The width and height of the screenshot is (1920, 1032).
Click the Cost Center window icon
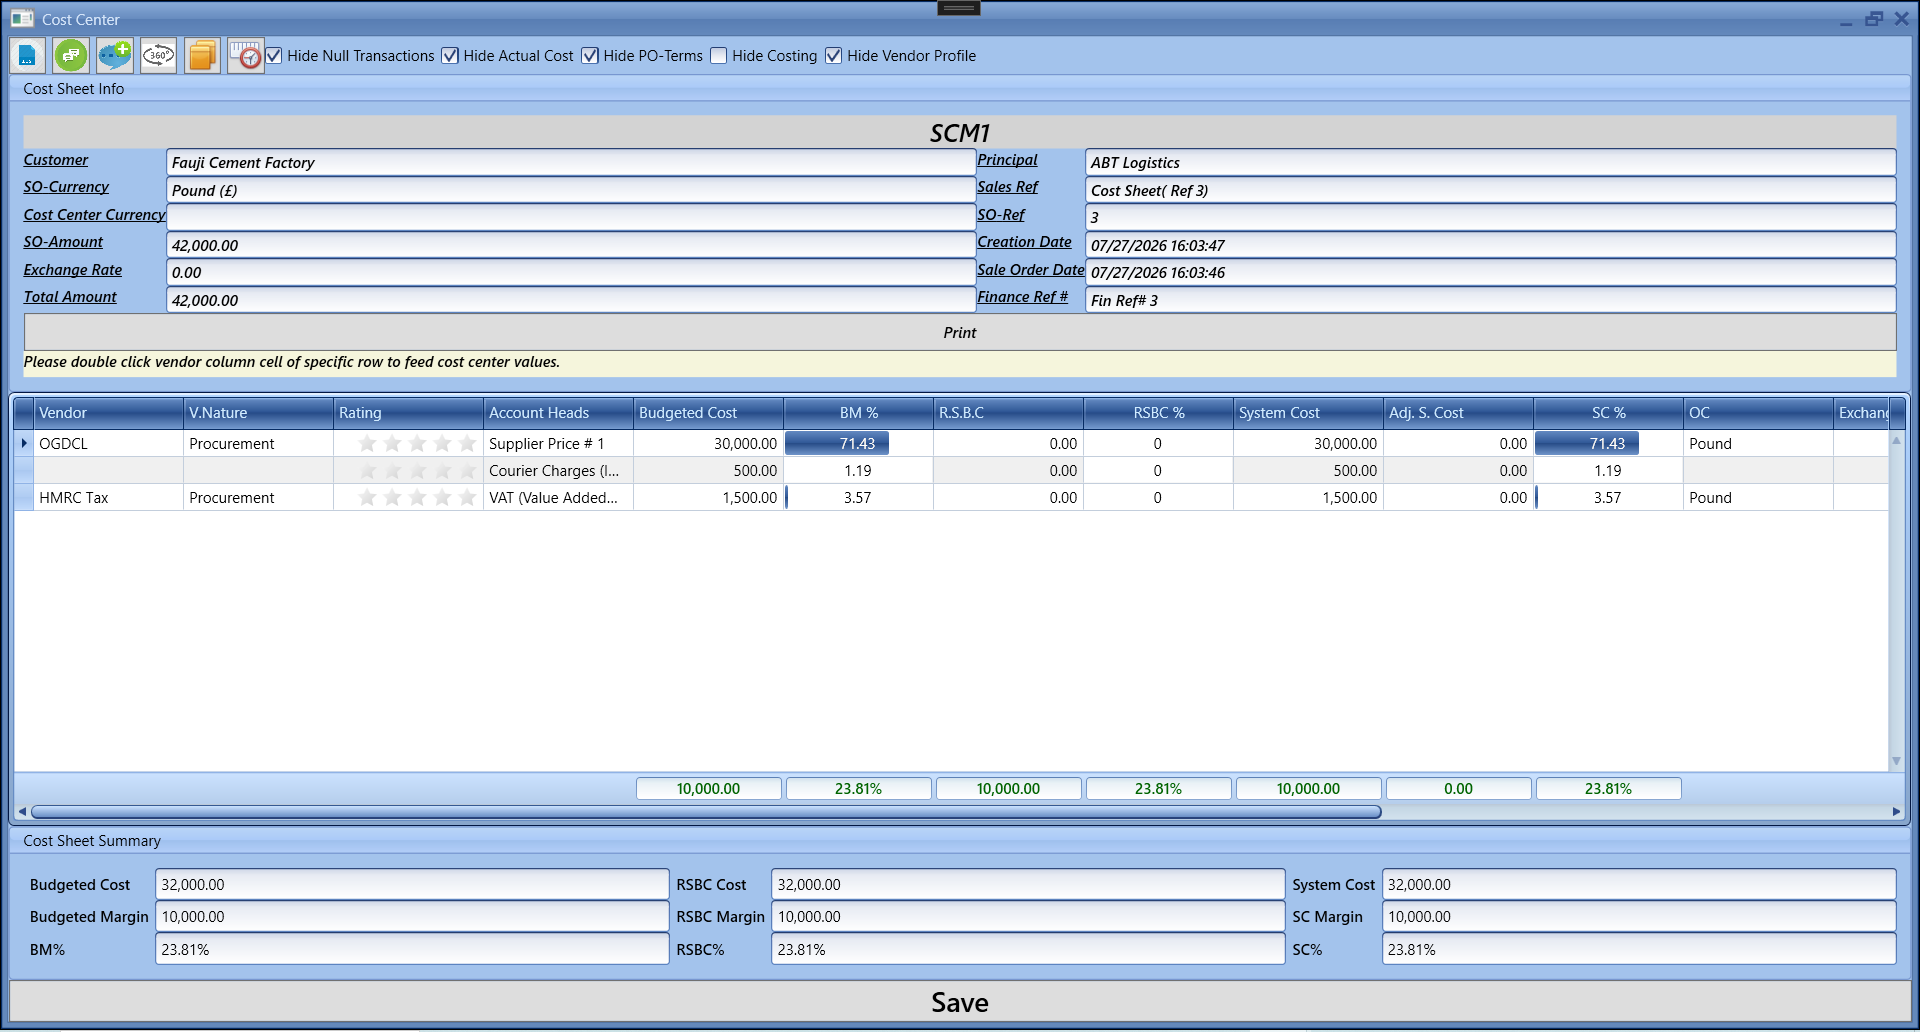pos(22,19)
